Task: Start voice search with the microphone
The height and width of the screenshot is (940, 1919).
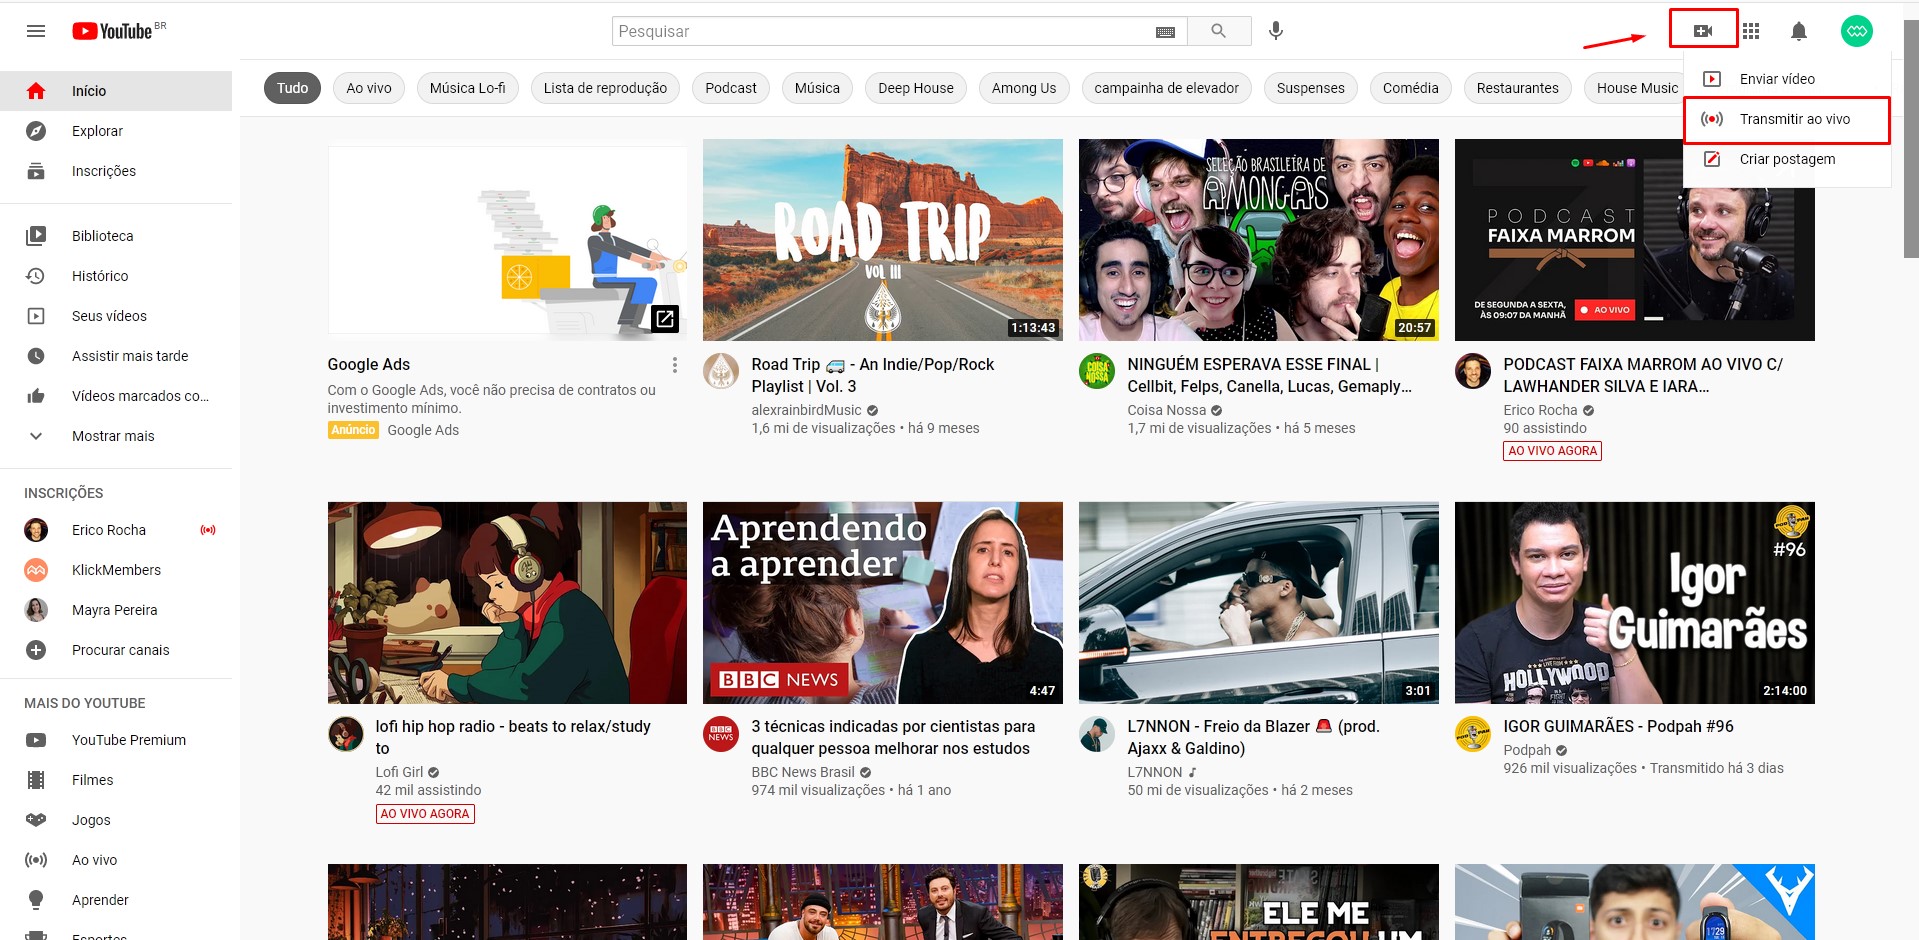Action: click(x=1276, y=31)
